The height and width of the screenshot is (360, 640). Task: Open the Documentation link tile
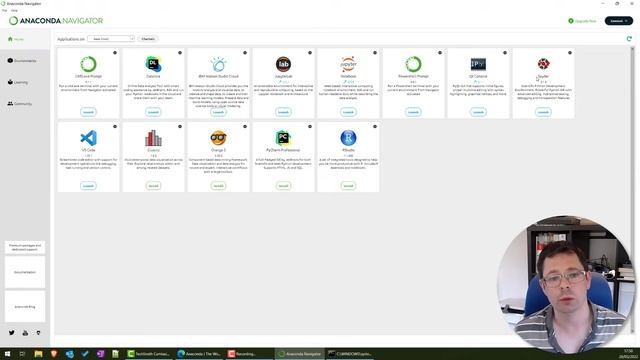[x=25, y=272]
